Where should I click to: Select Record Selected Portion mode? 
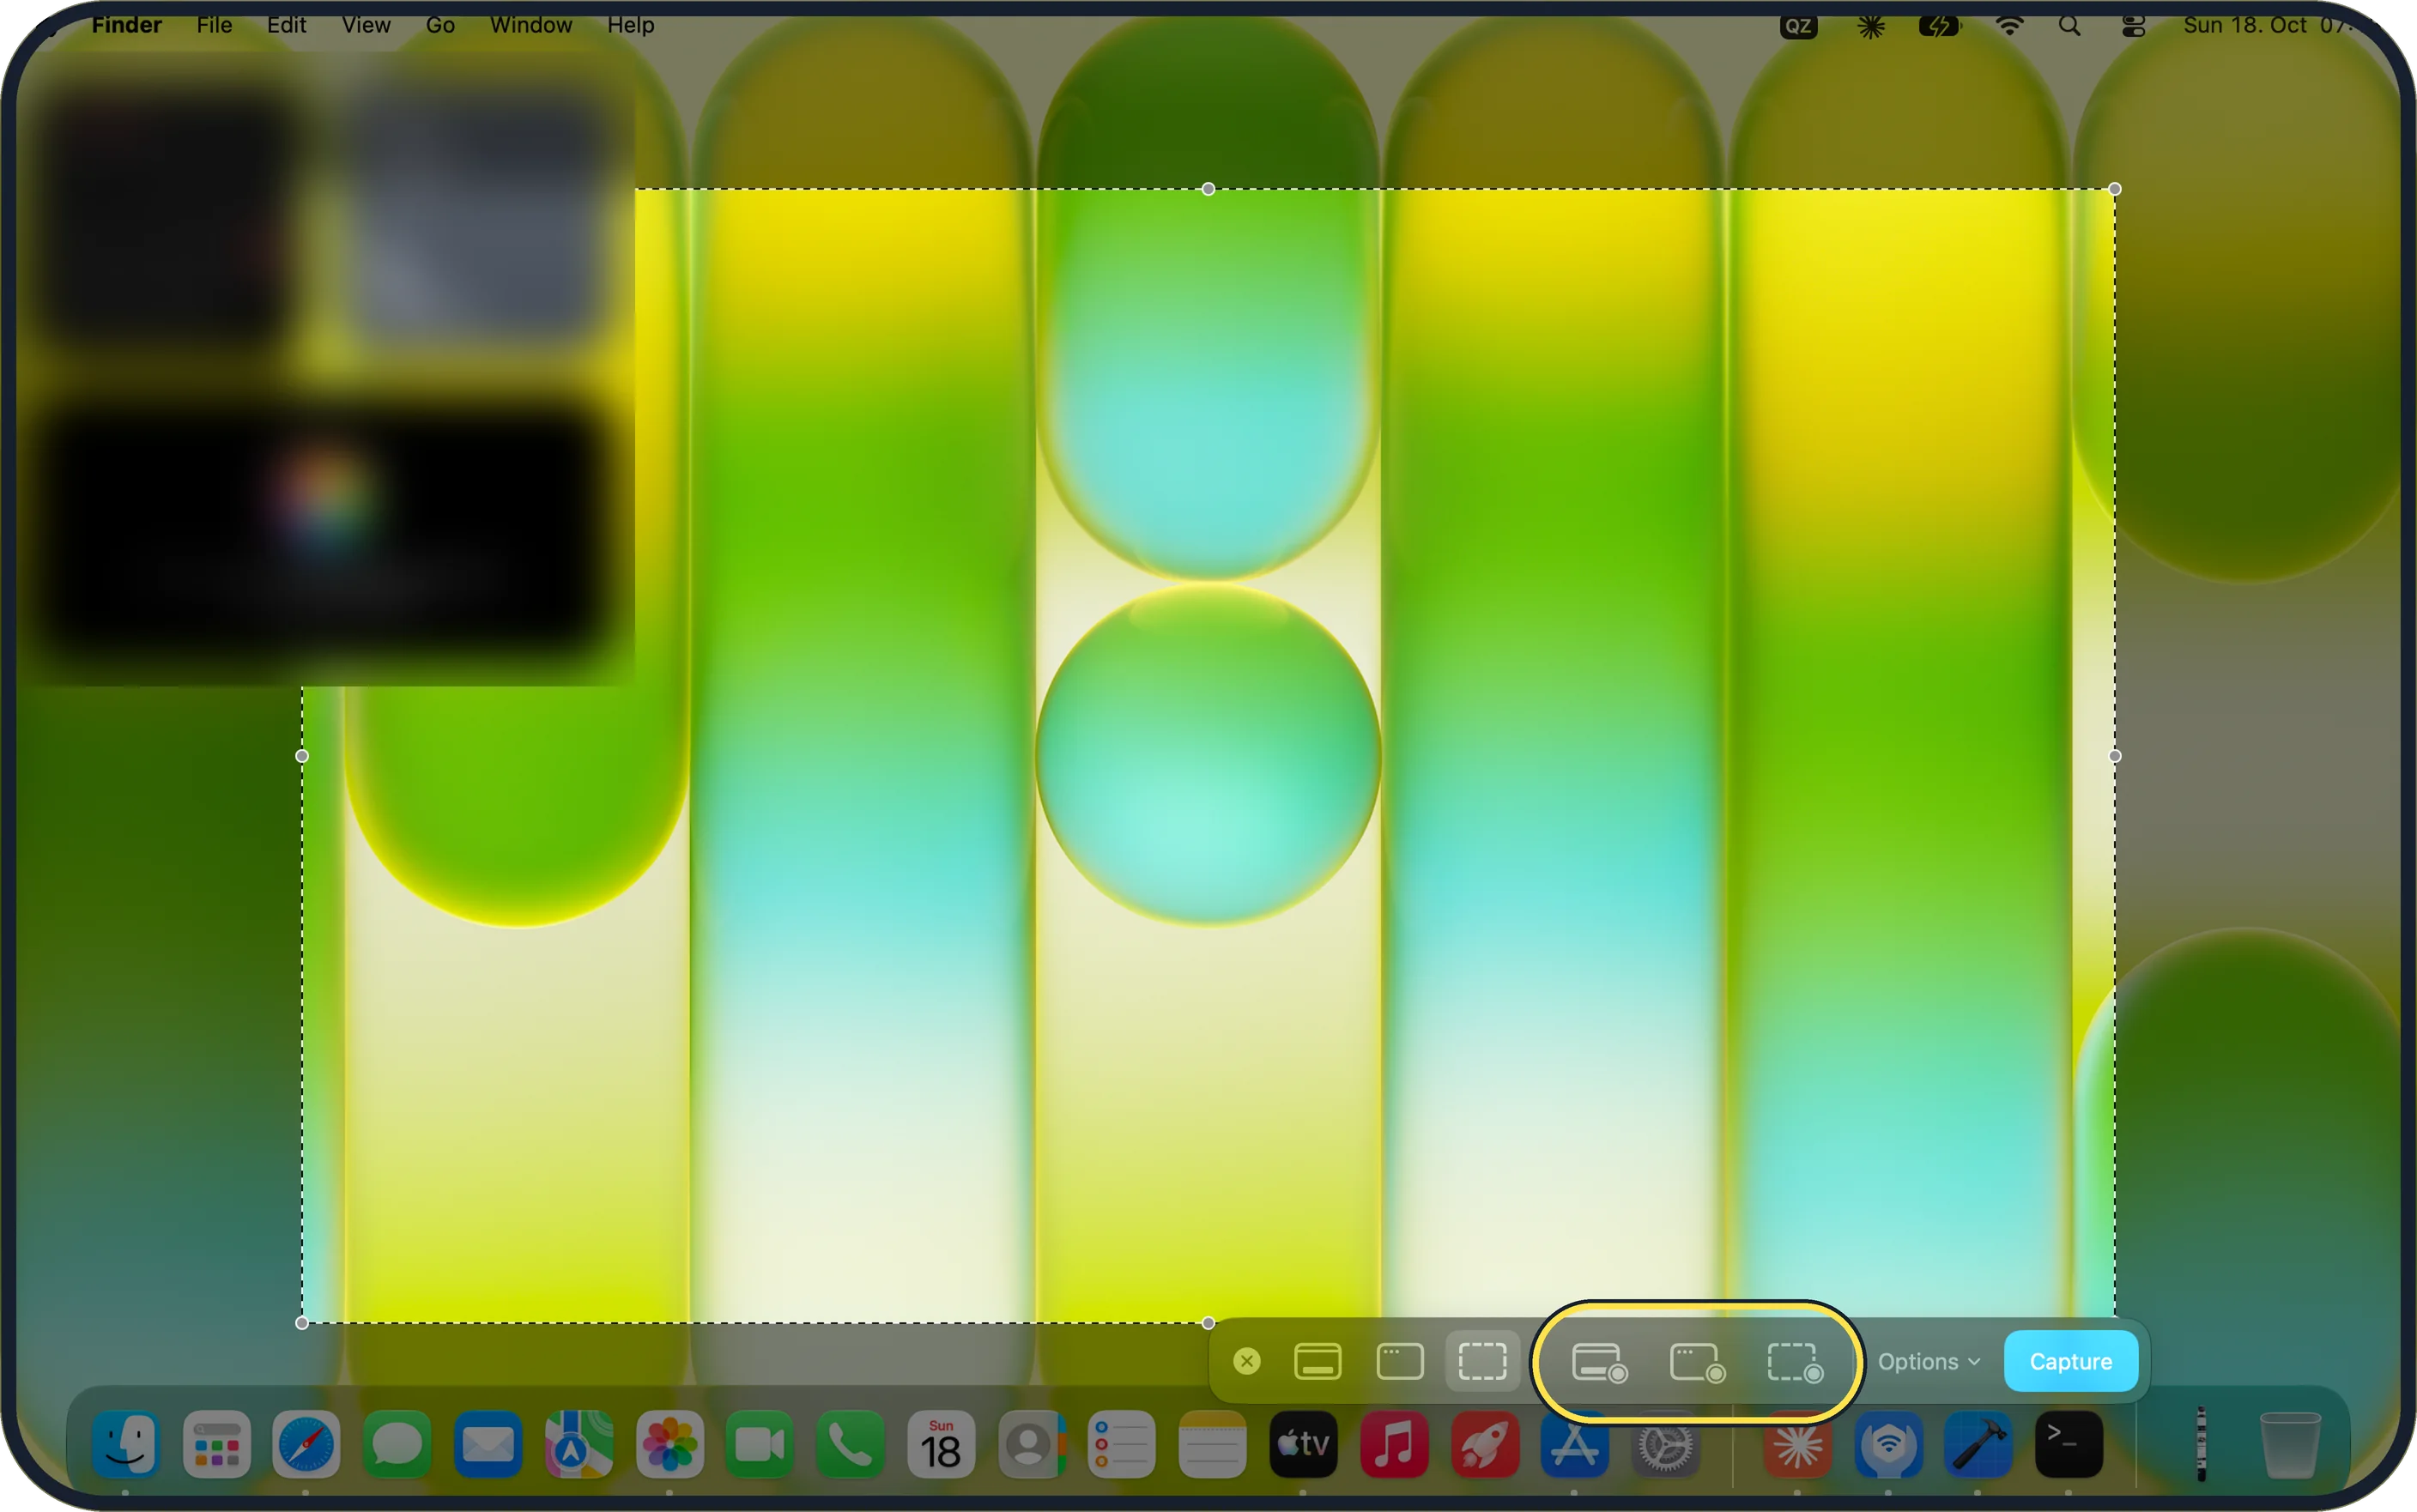(x=1795, y=1362)
